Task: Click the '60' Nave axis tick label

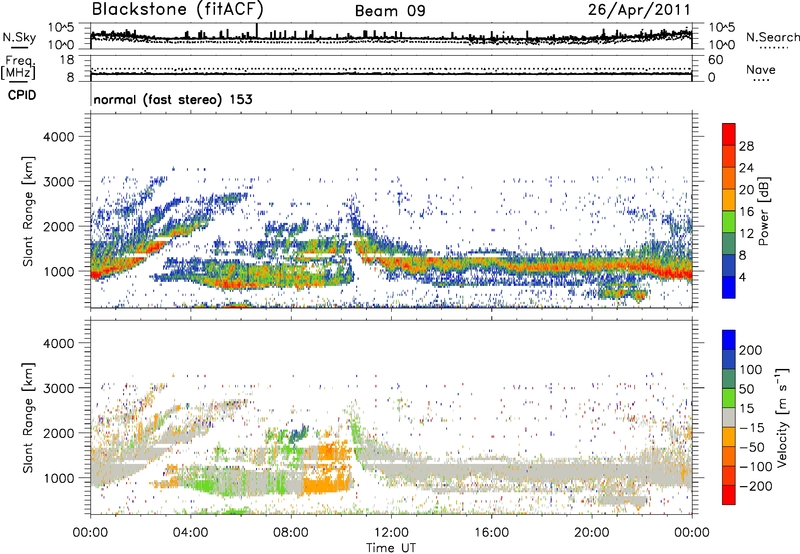Action: click(x=716, y=60)
